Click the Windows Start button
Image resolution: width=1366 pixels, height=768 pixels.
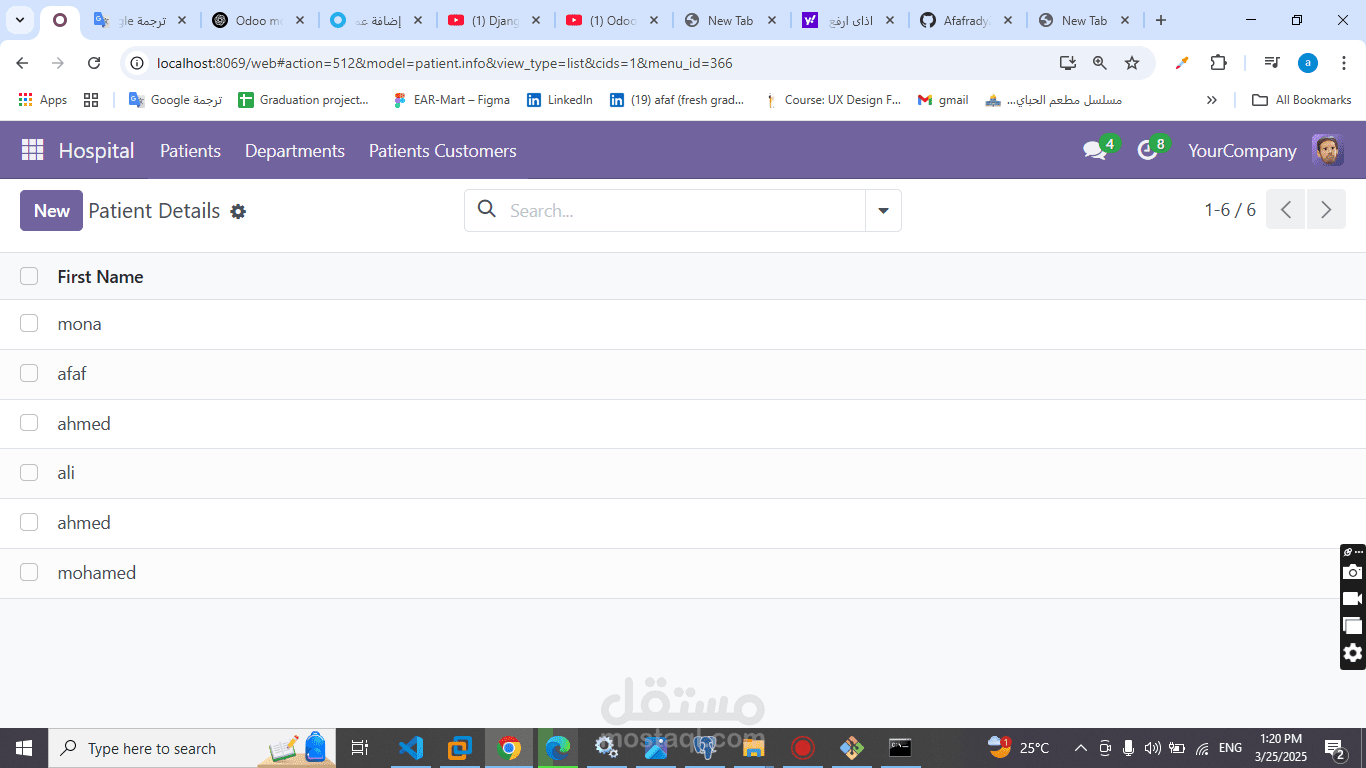[24, 748]
